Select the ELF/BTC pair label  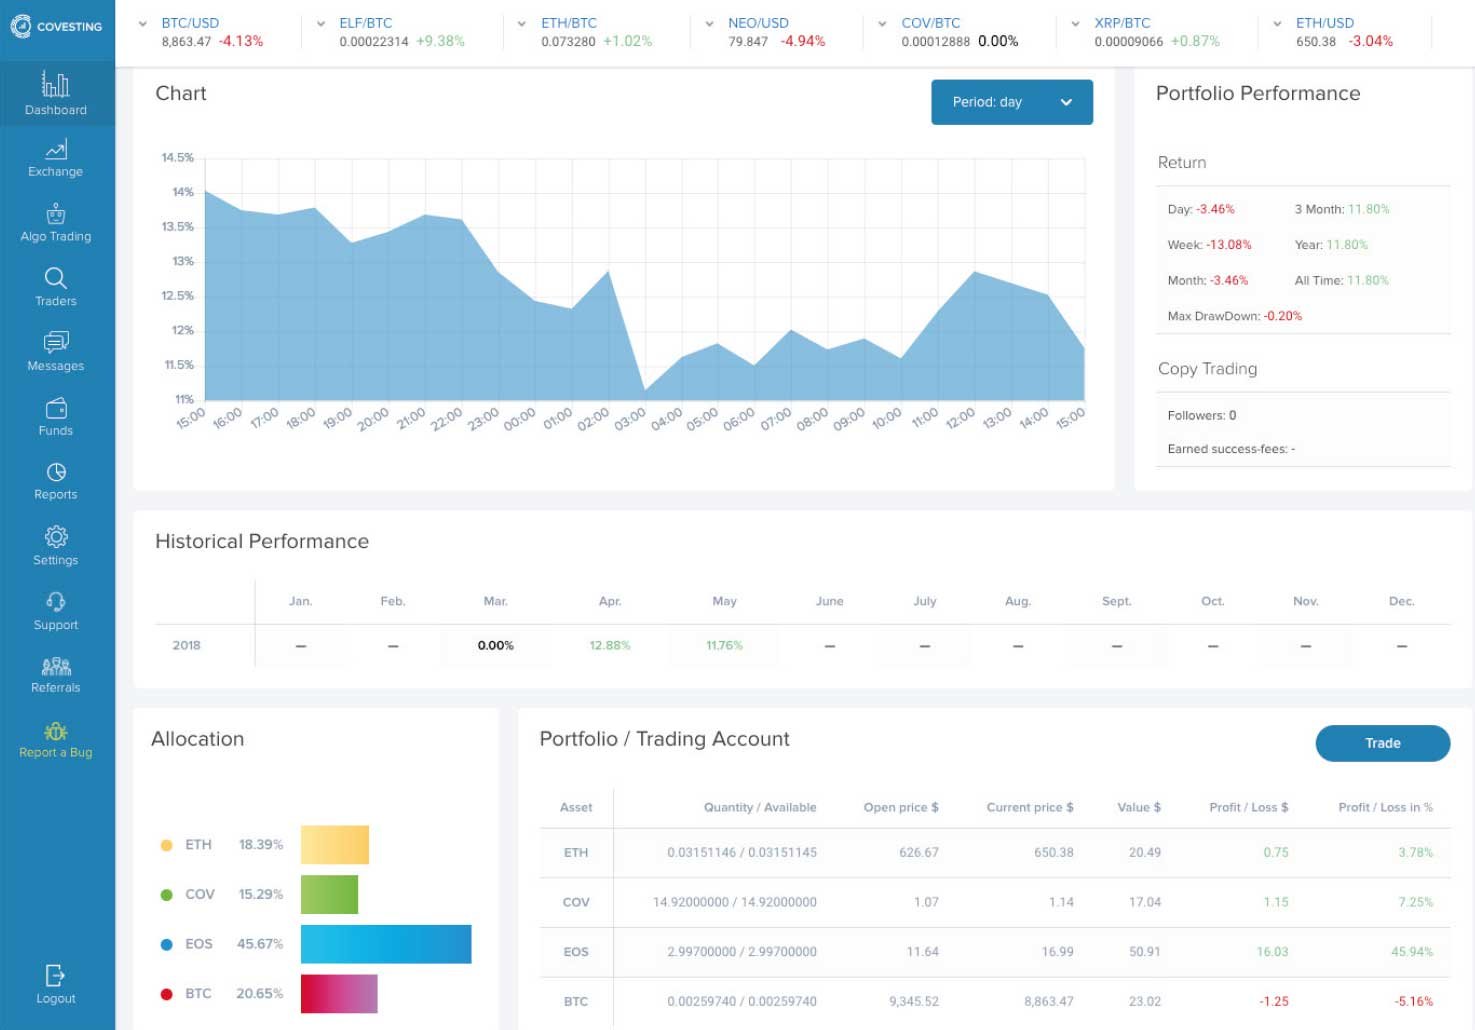point(366,23)
